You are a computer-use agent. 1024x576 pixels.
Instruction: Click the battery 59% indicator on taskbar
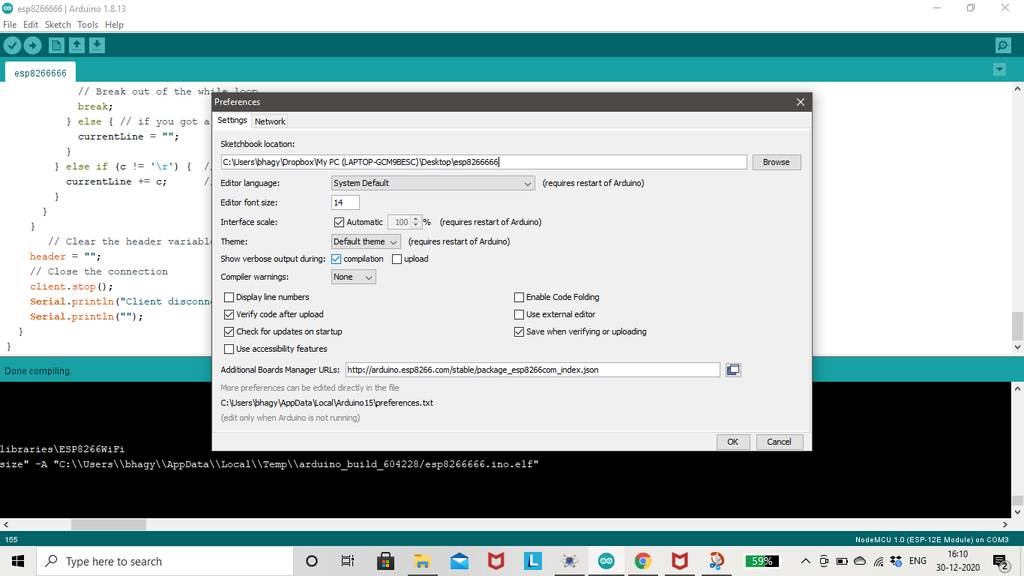coord(761,561)
